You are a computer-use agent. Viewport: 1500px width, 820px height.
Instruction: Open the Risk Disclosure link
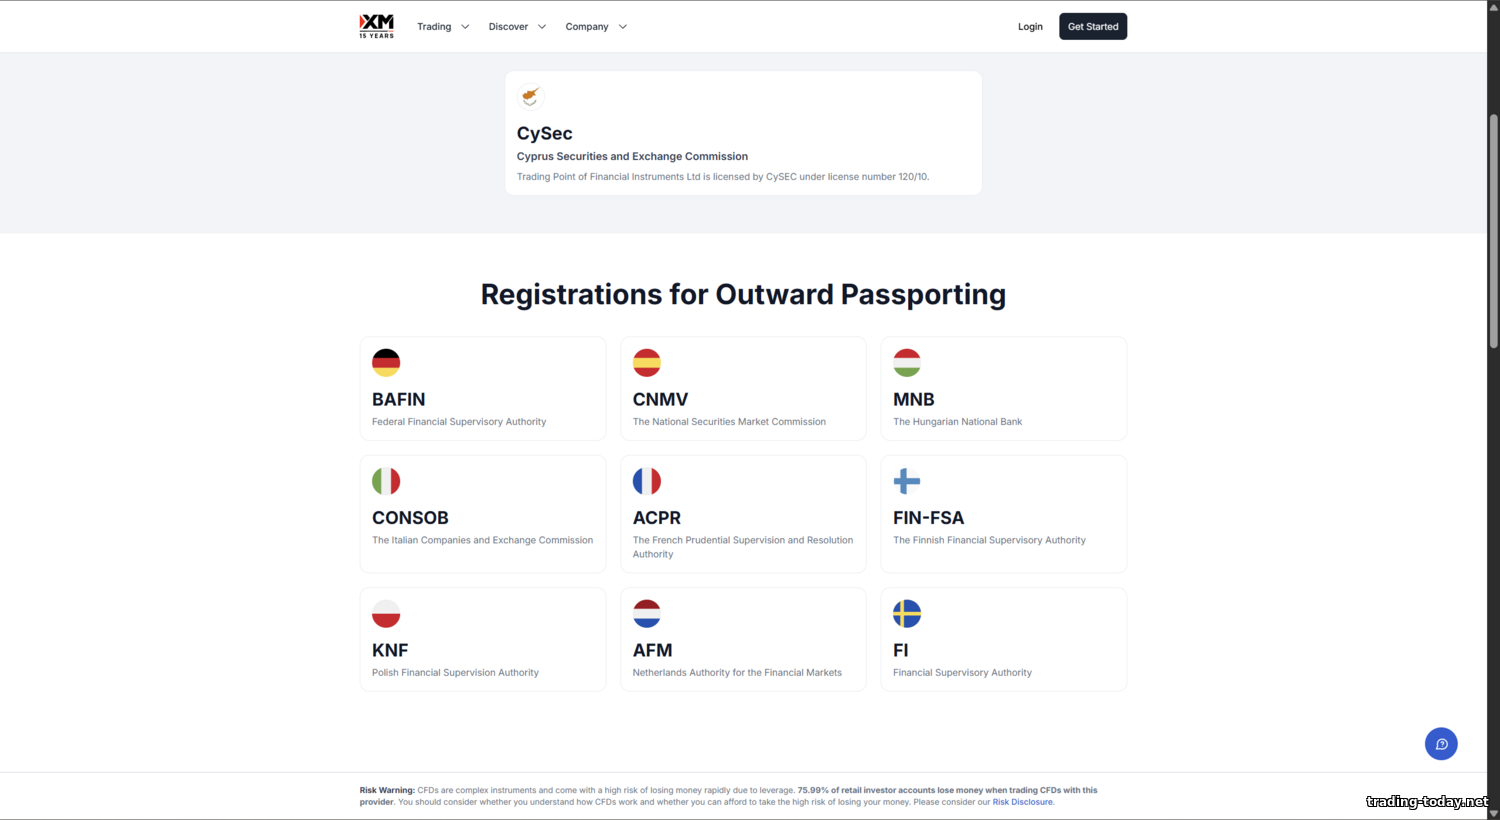pyautogui.click(x=1022, y=802)
